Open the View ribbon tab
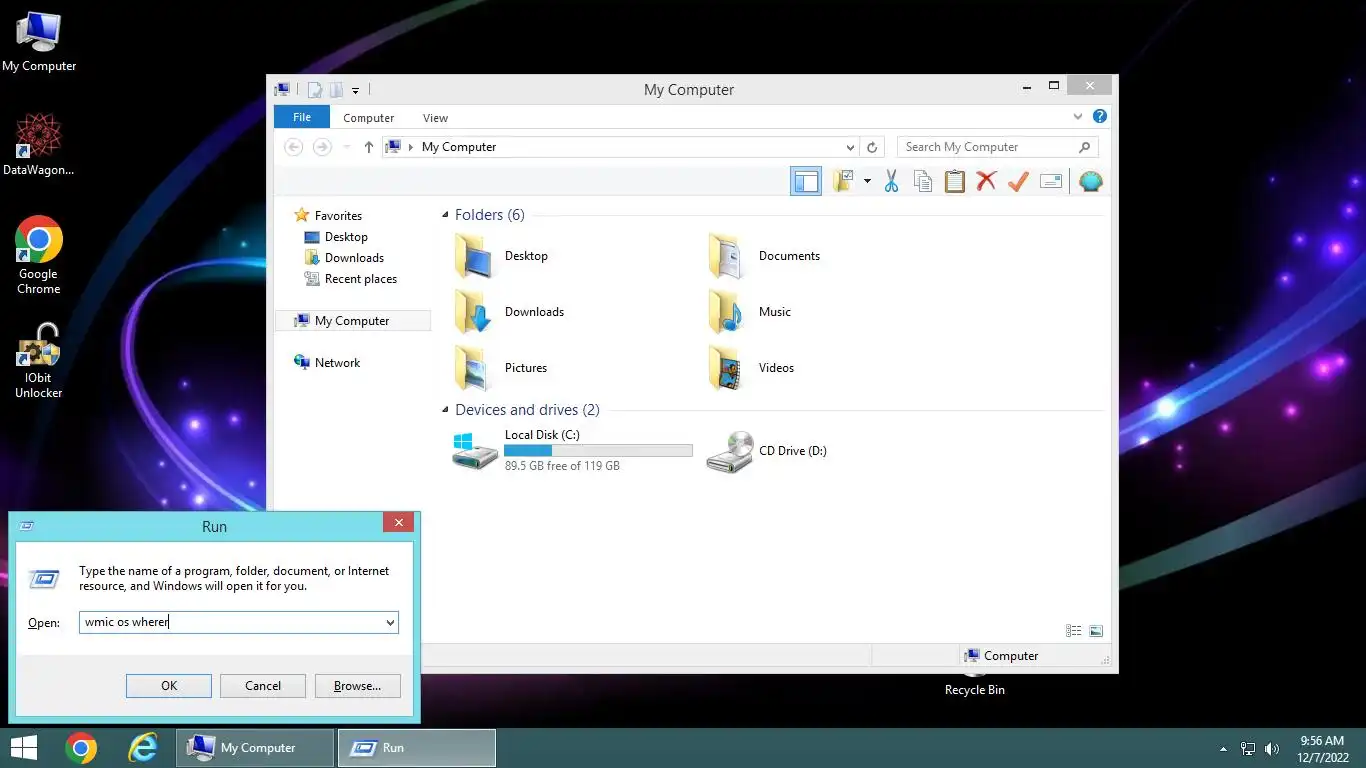The width and height of the screenshot is (1366, 768). (x=435, y=118)
